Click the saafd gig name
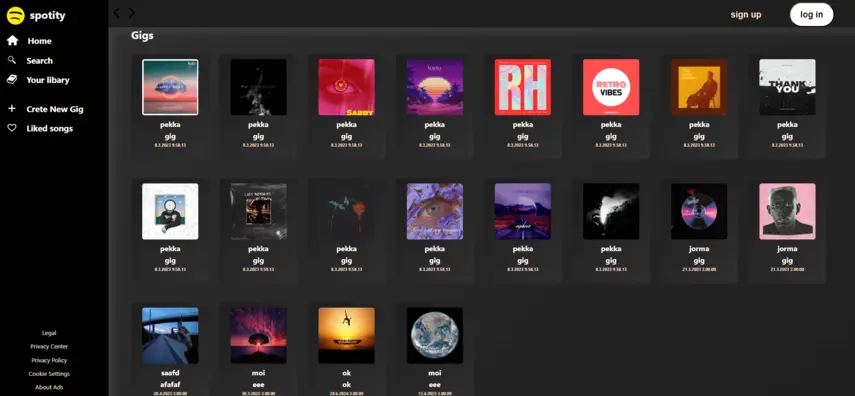 [170, 373]
